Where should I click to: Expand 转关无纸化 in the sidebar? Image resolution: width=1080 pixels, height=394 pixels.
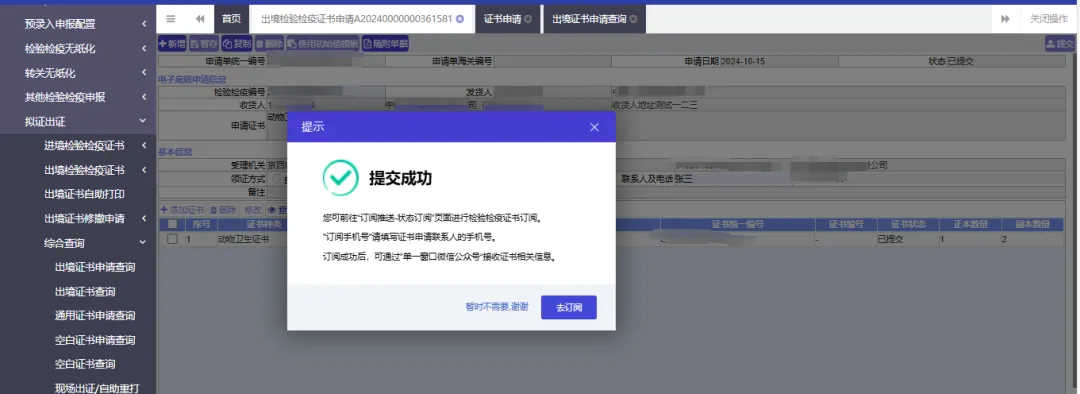click(x=78, y=72)
